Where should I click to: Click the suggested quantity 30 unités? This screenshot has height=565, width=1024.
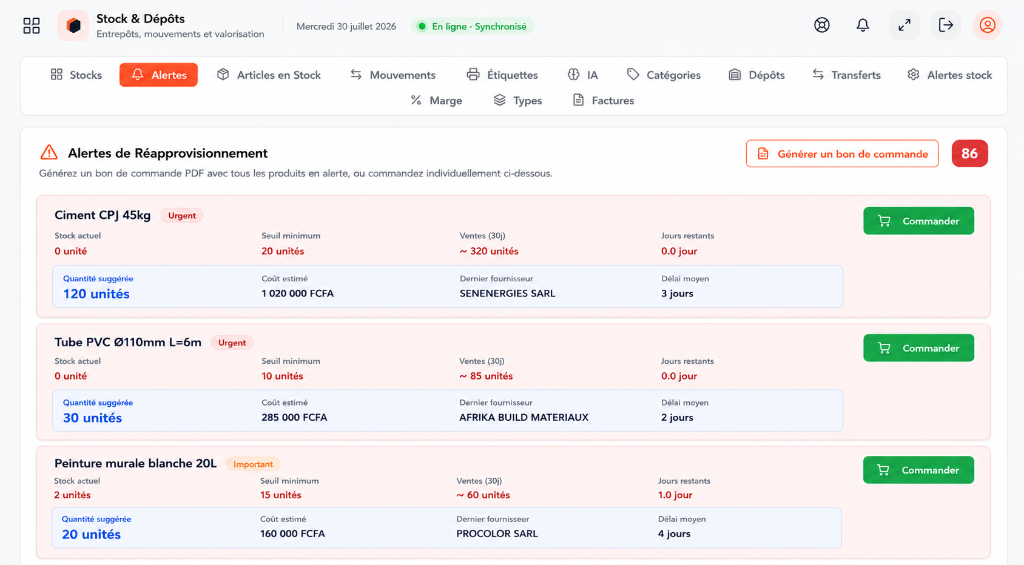tap(92, 418)
